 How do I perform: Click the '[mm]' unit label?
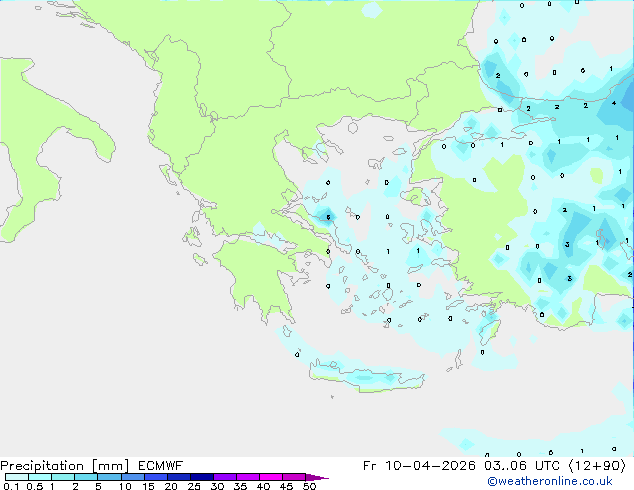(x=110, y=466)
